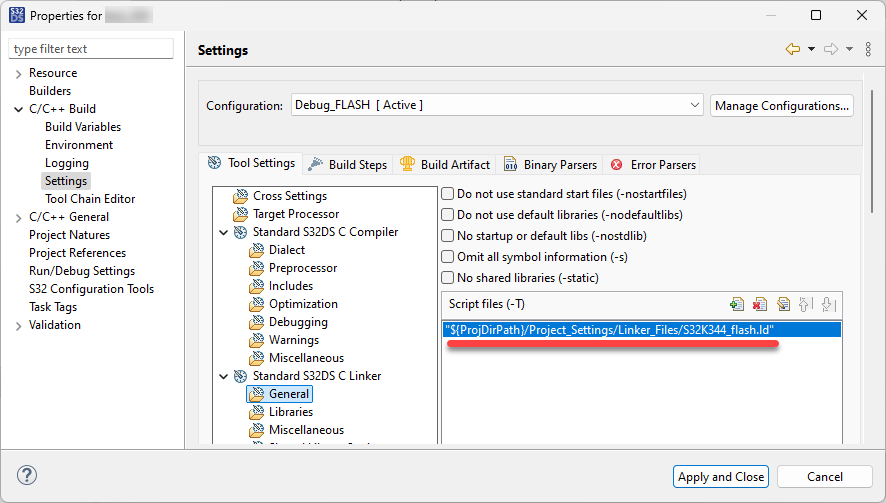Collapse the Standard S32DS C Compiler node
Screen dimensions: 886x503
click(224, 232)
